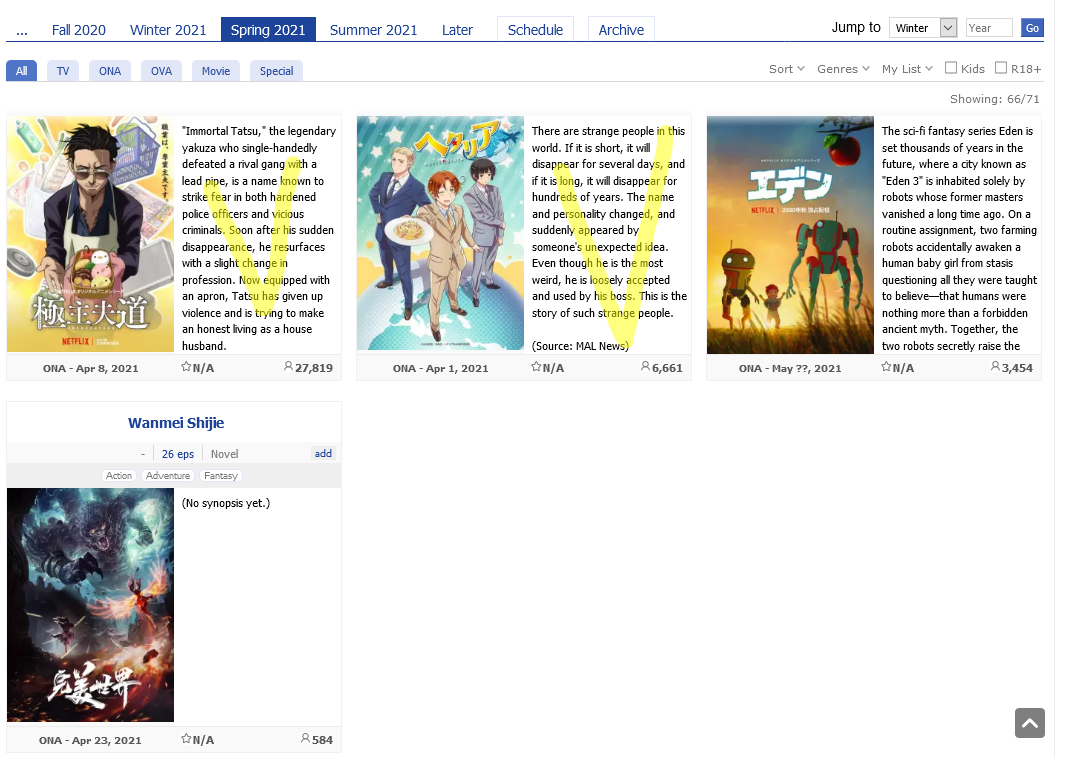Click the "Jump to" label
This screenshot has height=757, width=1081.
(856, 27)
